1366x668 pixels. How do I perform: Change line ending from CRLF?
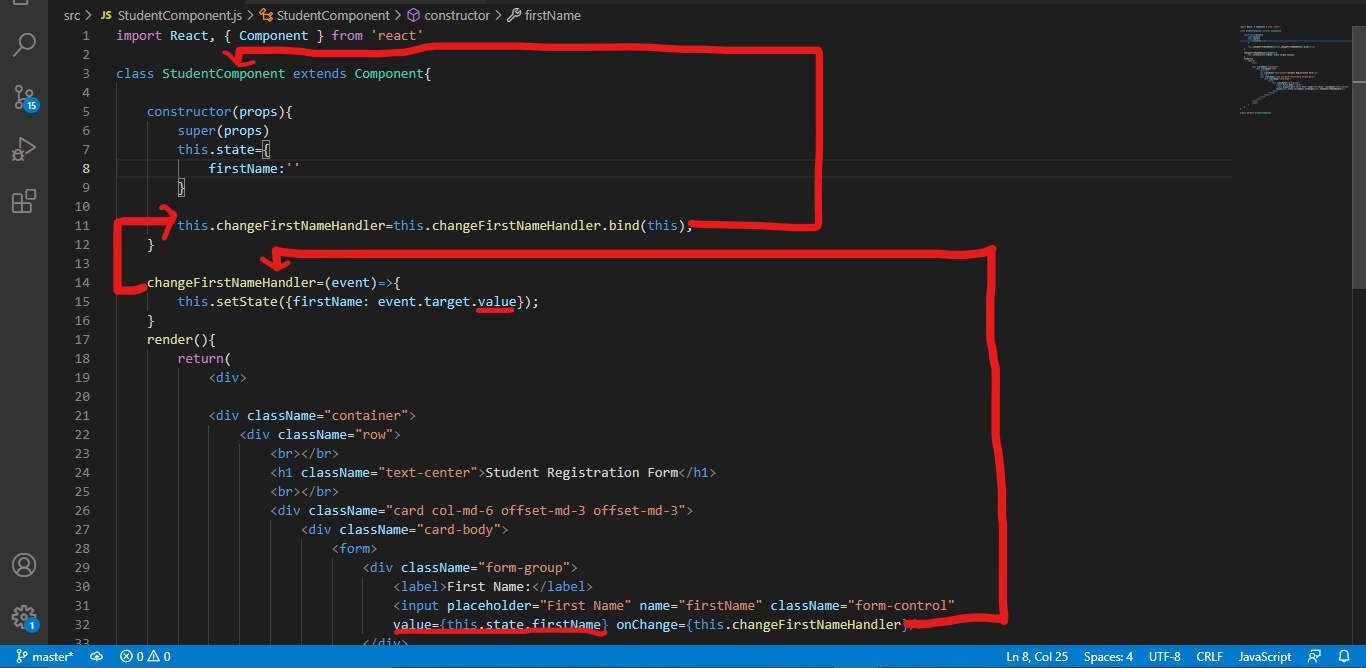click(1209, 657)
